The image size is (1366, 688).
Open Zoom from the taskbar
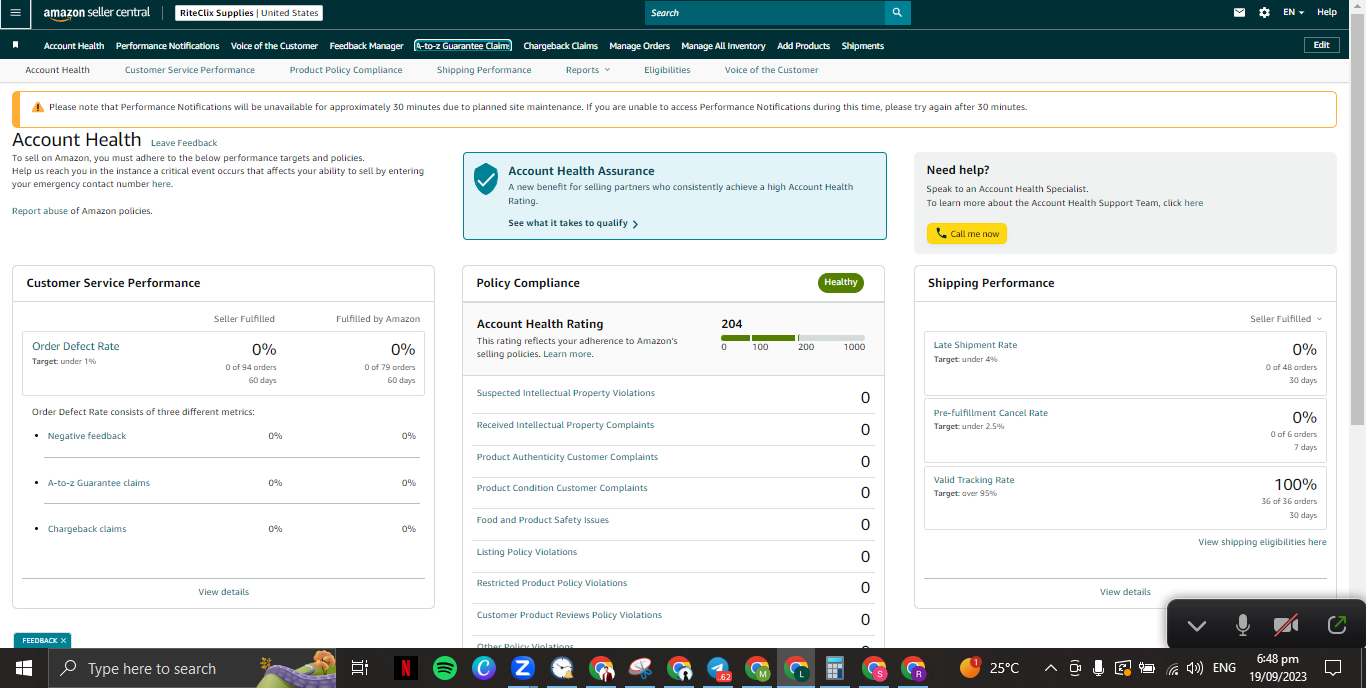(522, 668)
